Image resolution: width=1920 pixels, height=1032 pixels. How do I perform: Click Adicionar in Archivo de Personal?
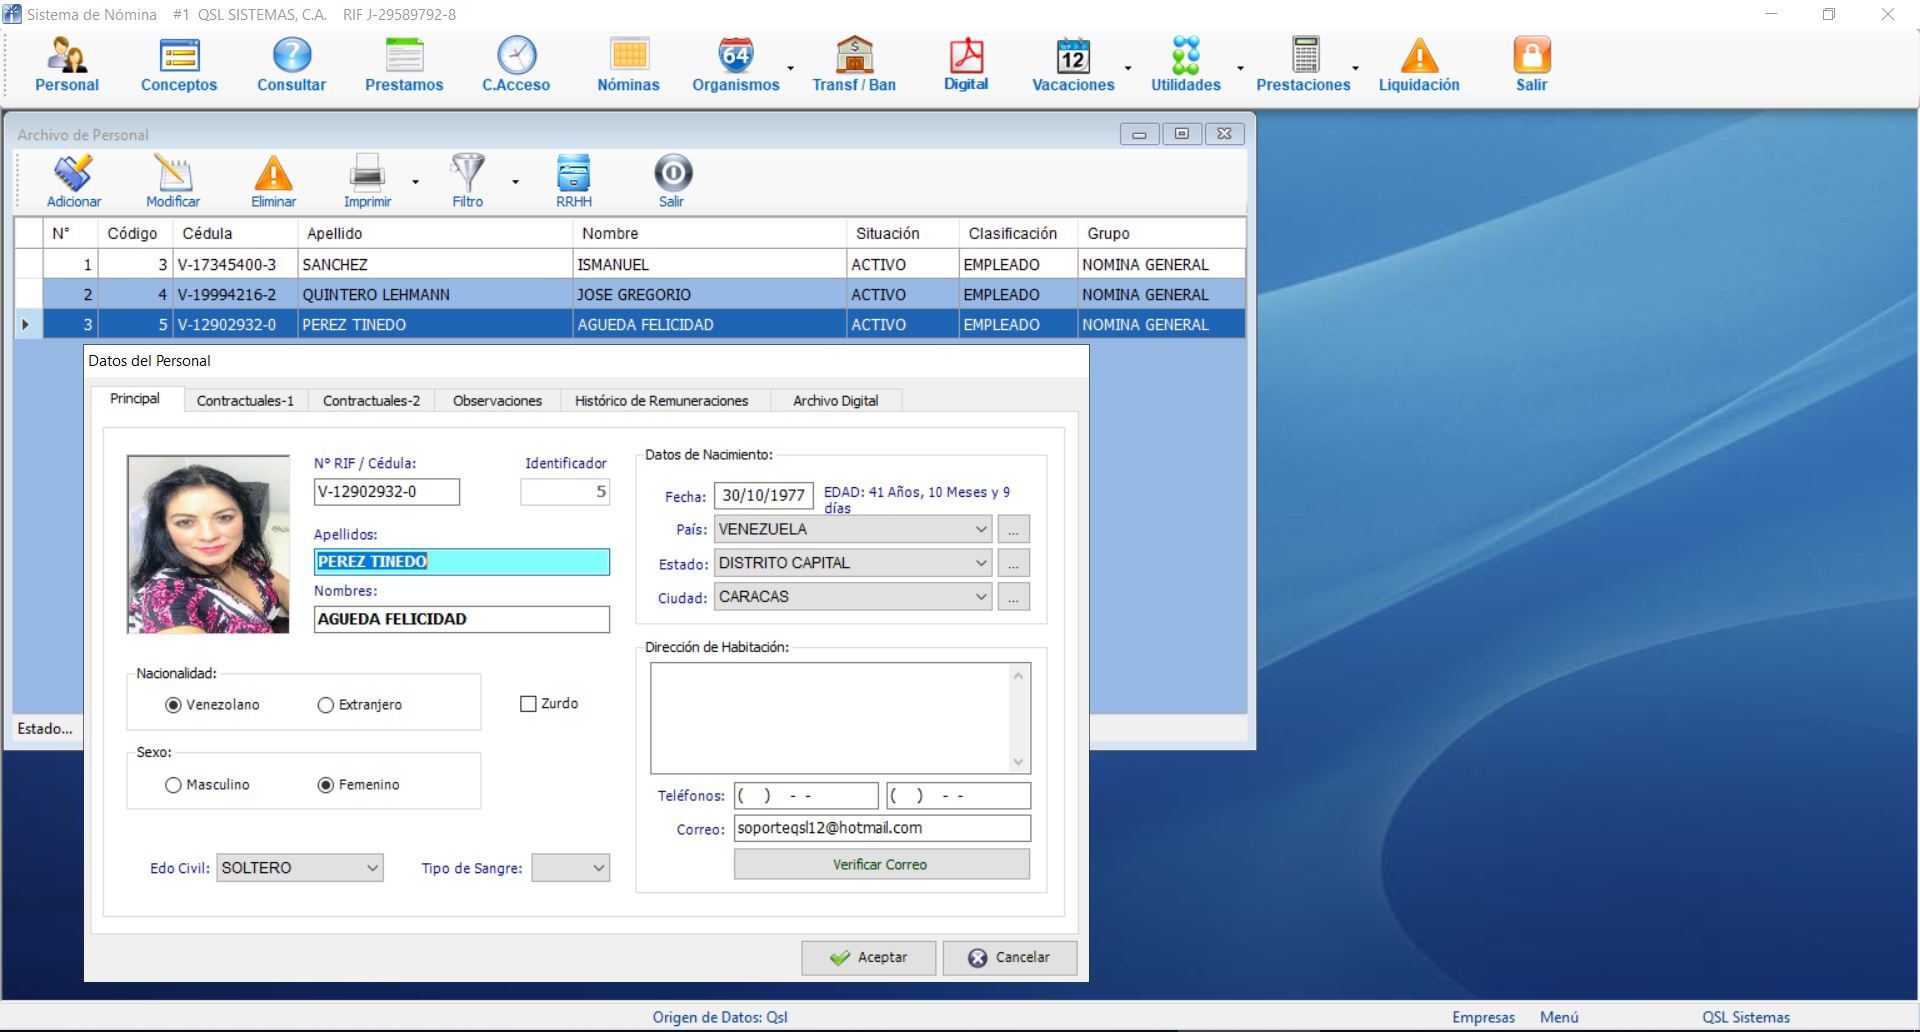click(74, 181)
